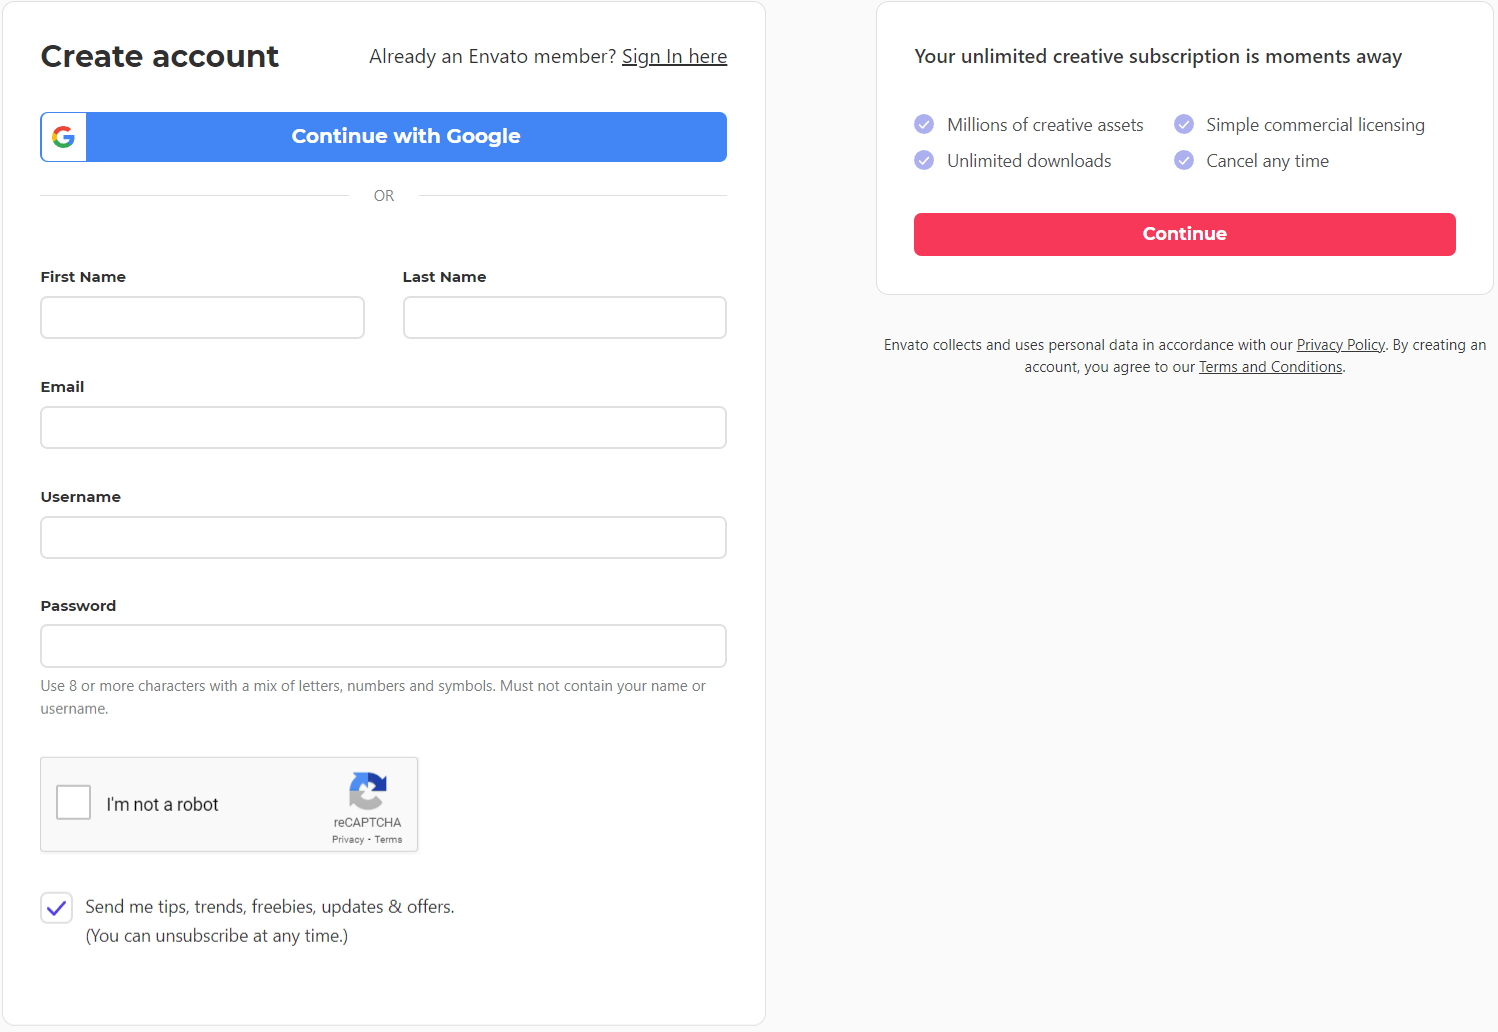Click checkmark icon beside Unlimited downloads
The image size is (1498, 1032).
click(x=924, y=160)
